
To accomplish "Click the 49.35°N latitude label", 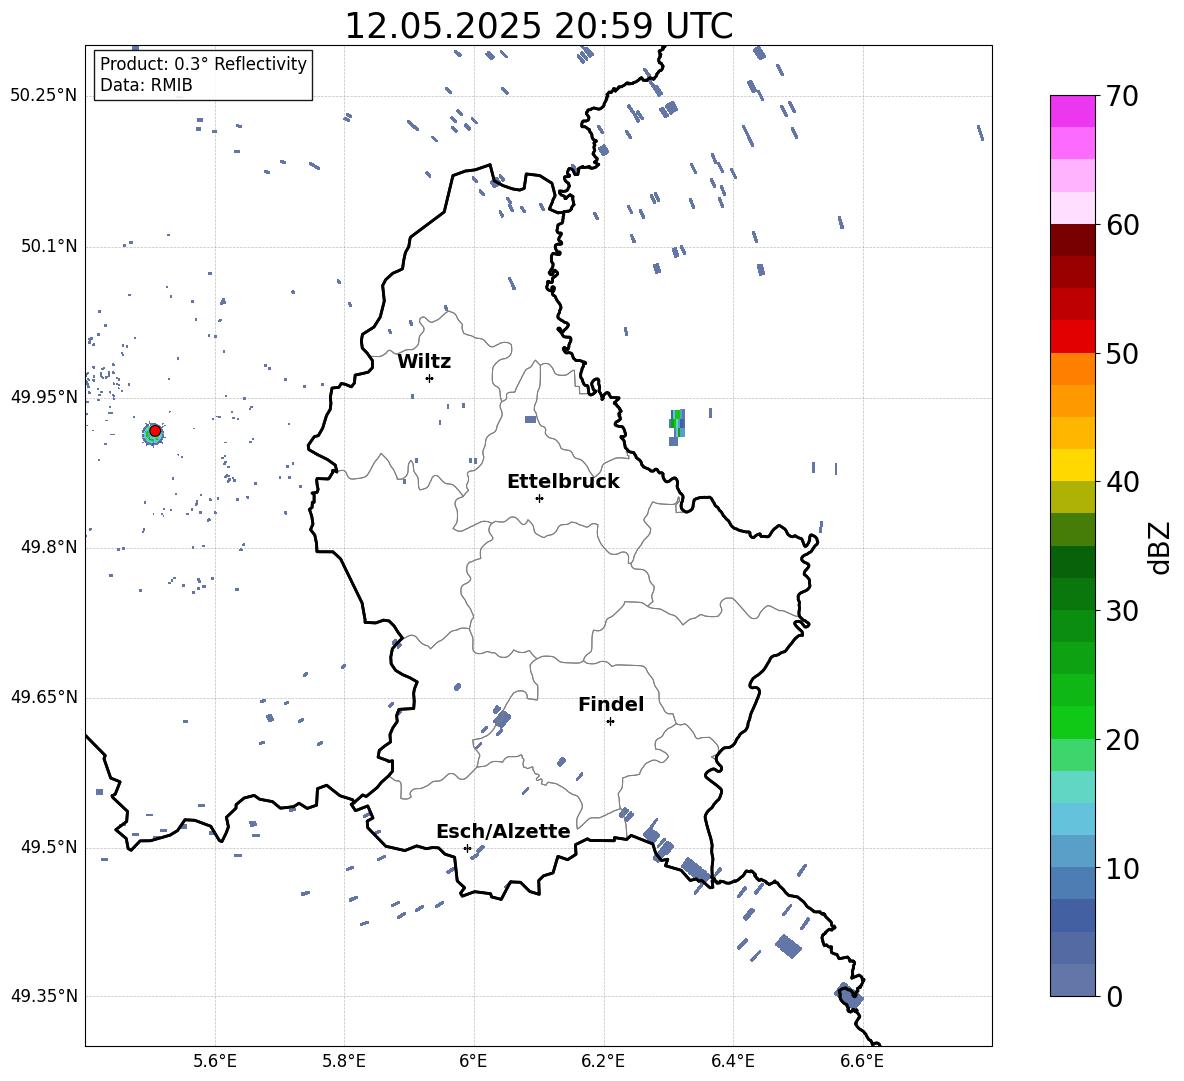I will [x=44, y=996].
